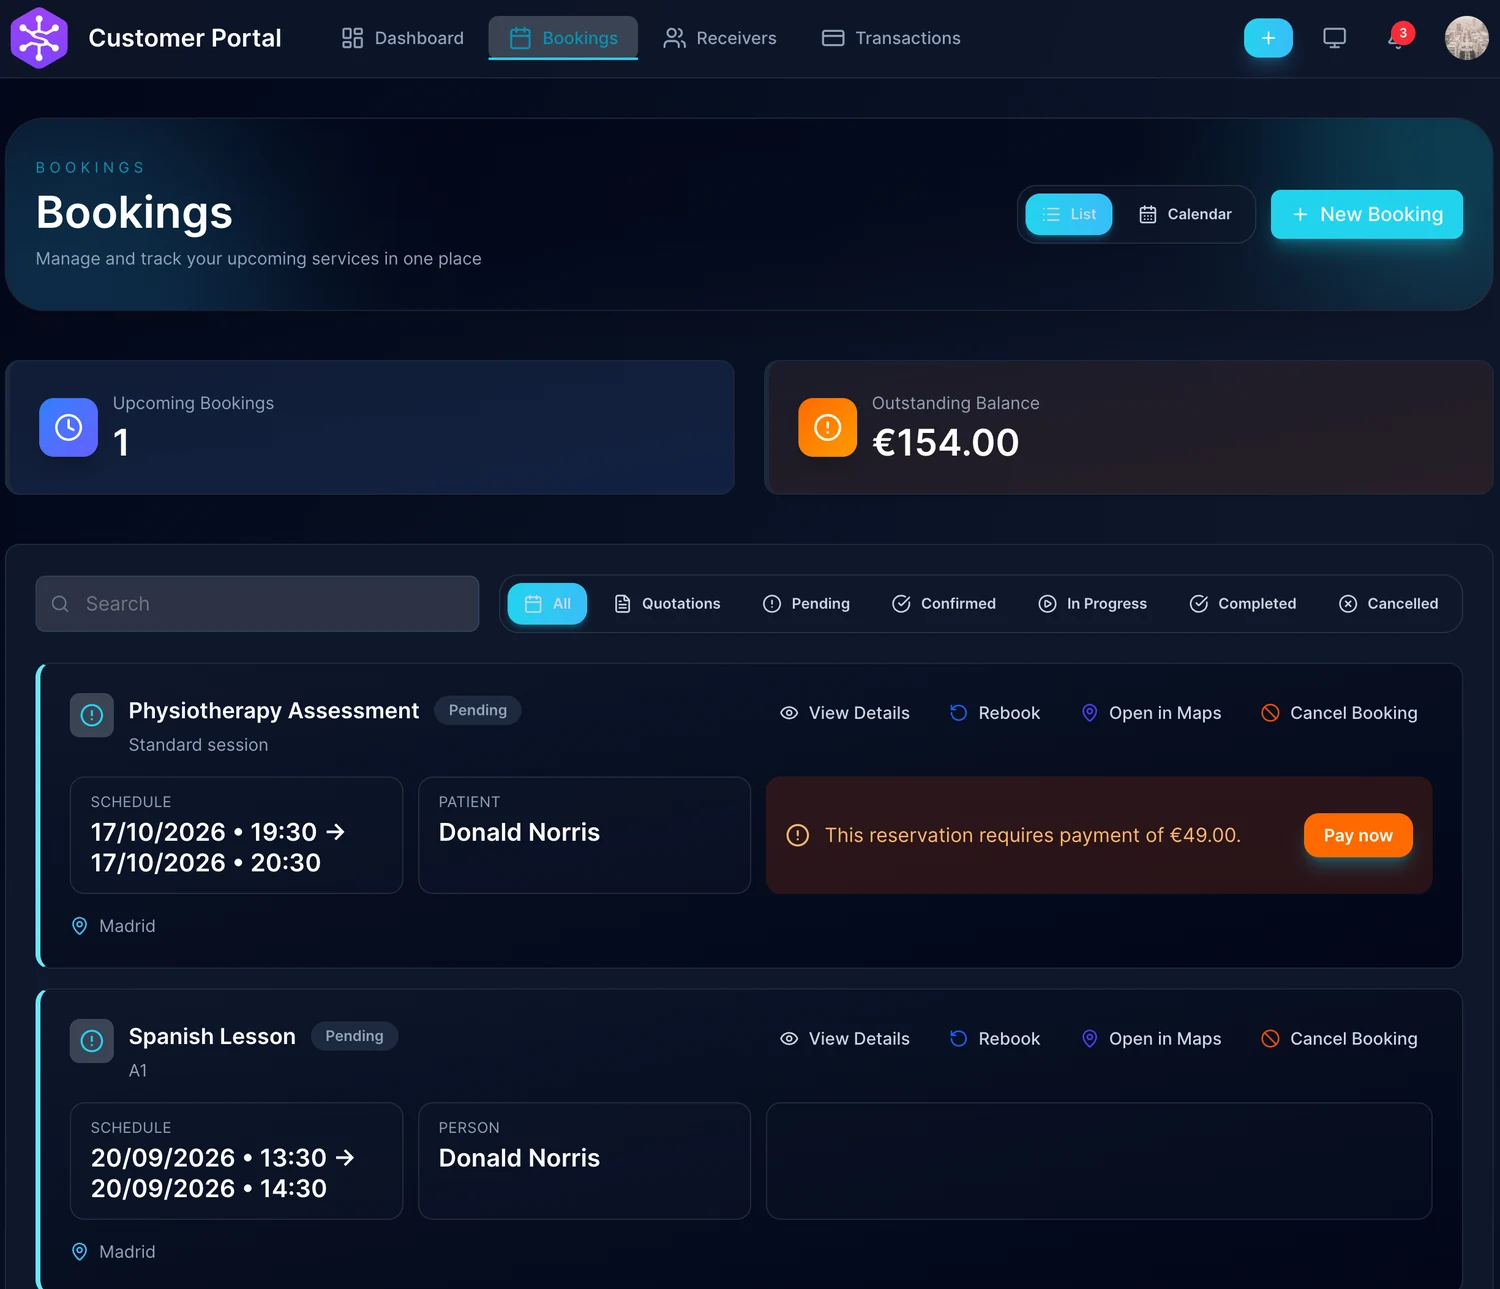1500x1289 pixels.
Task: Cancel the Spanish Lesson booking
Action: click(x=1339, y=1039)
